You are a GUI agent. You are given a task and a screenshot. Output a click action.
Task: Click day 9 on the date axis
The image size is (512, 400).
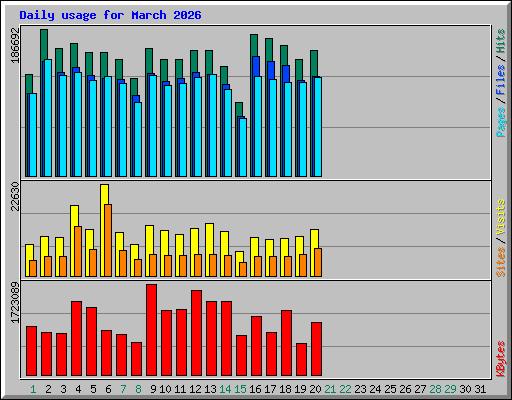(153, 389)
